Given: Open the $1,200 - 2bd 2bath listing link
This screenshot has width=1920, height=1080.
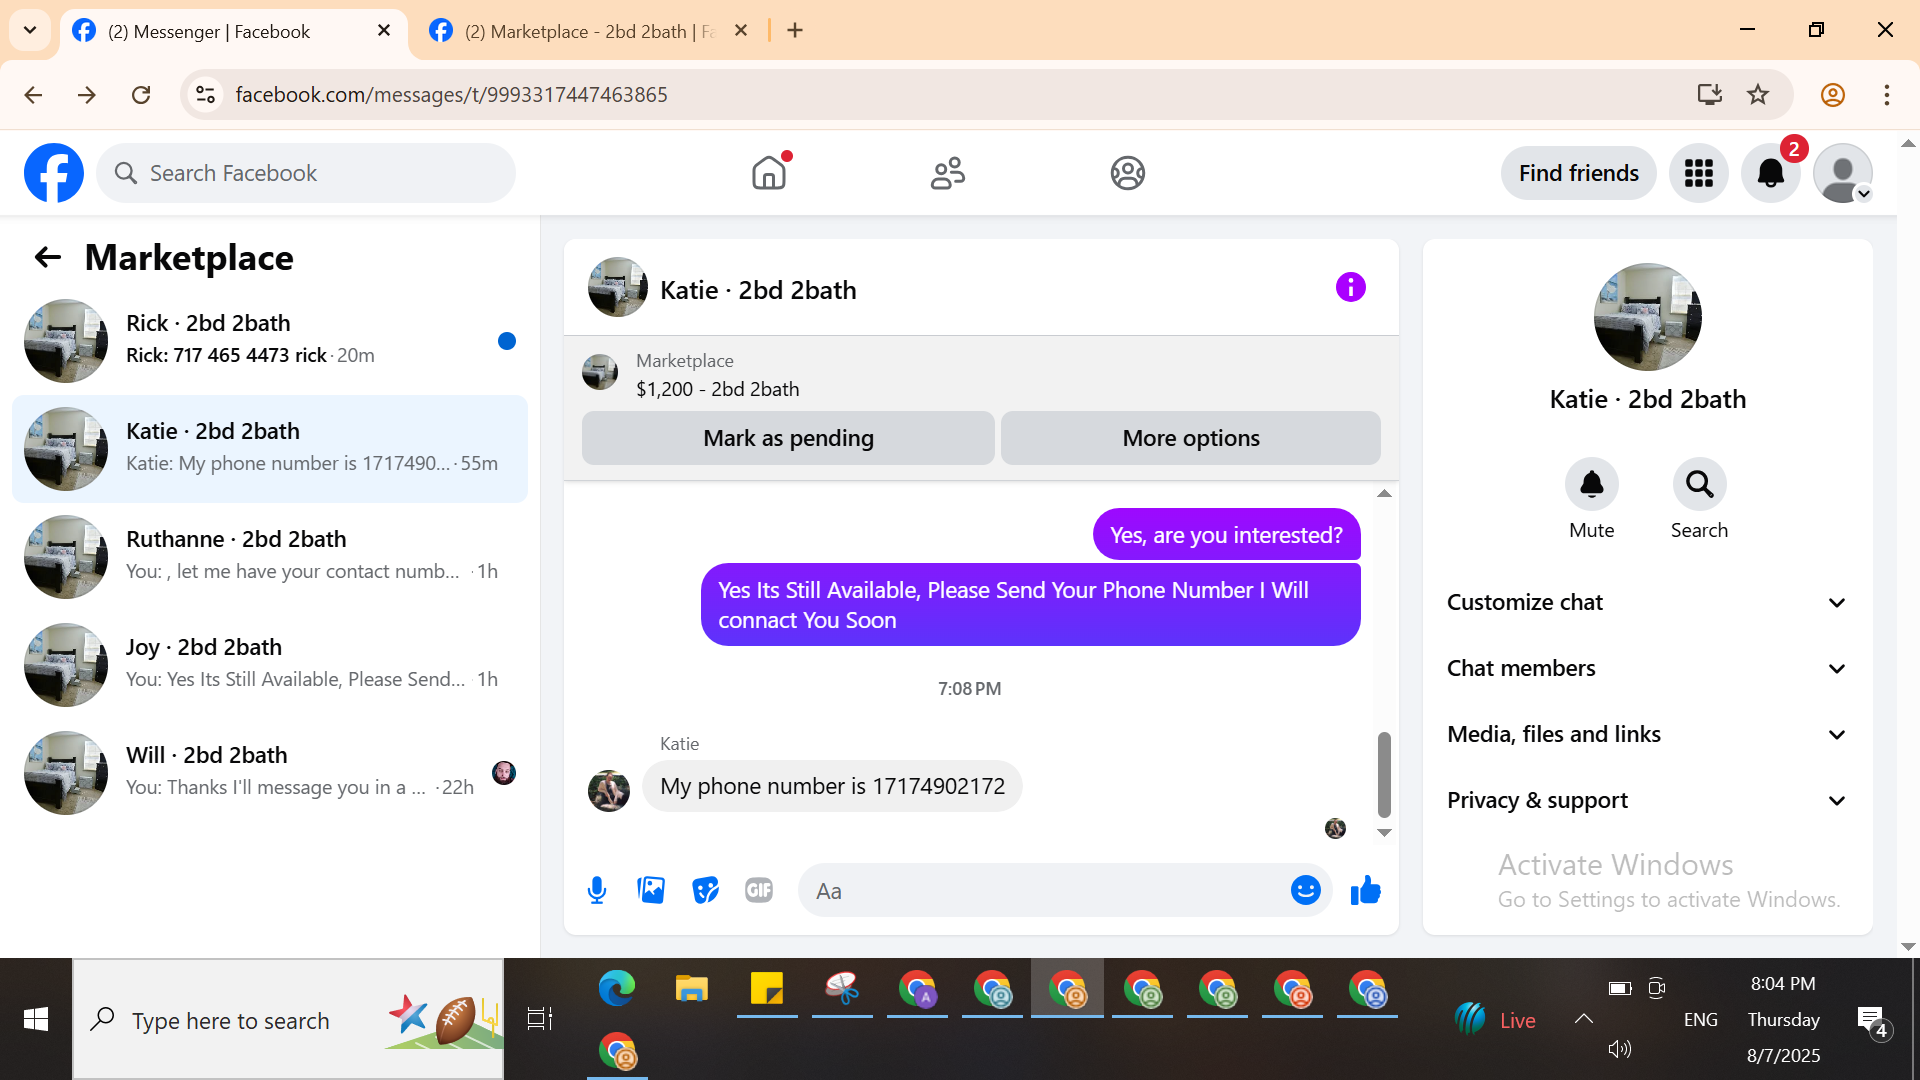Looking at the screenshot, I should [718, 389].
